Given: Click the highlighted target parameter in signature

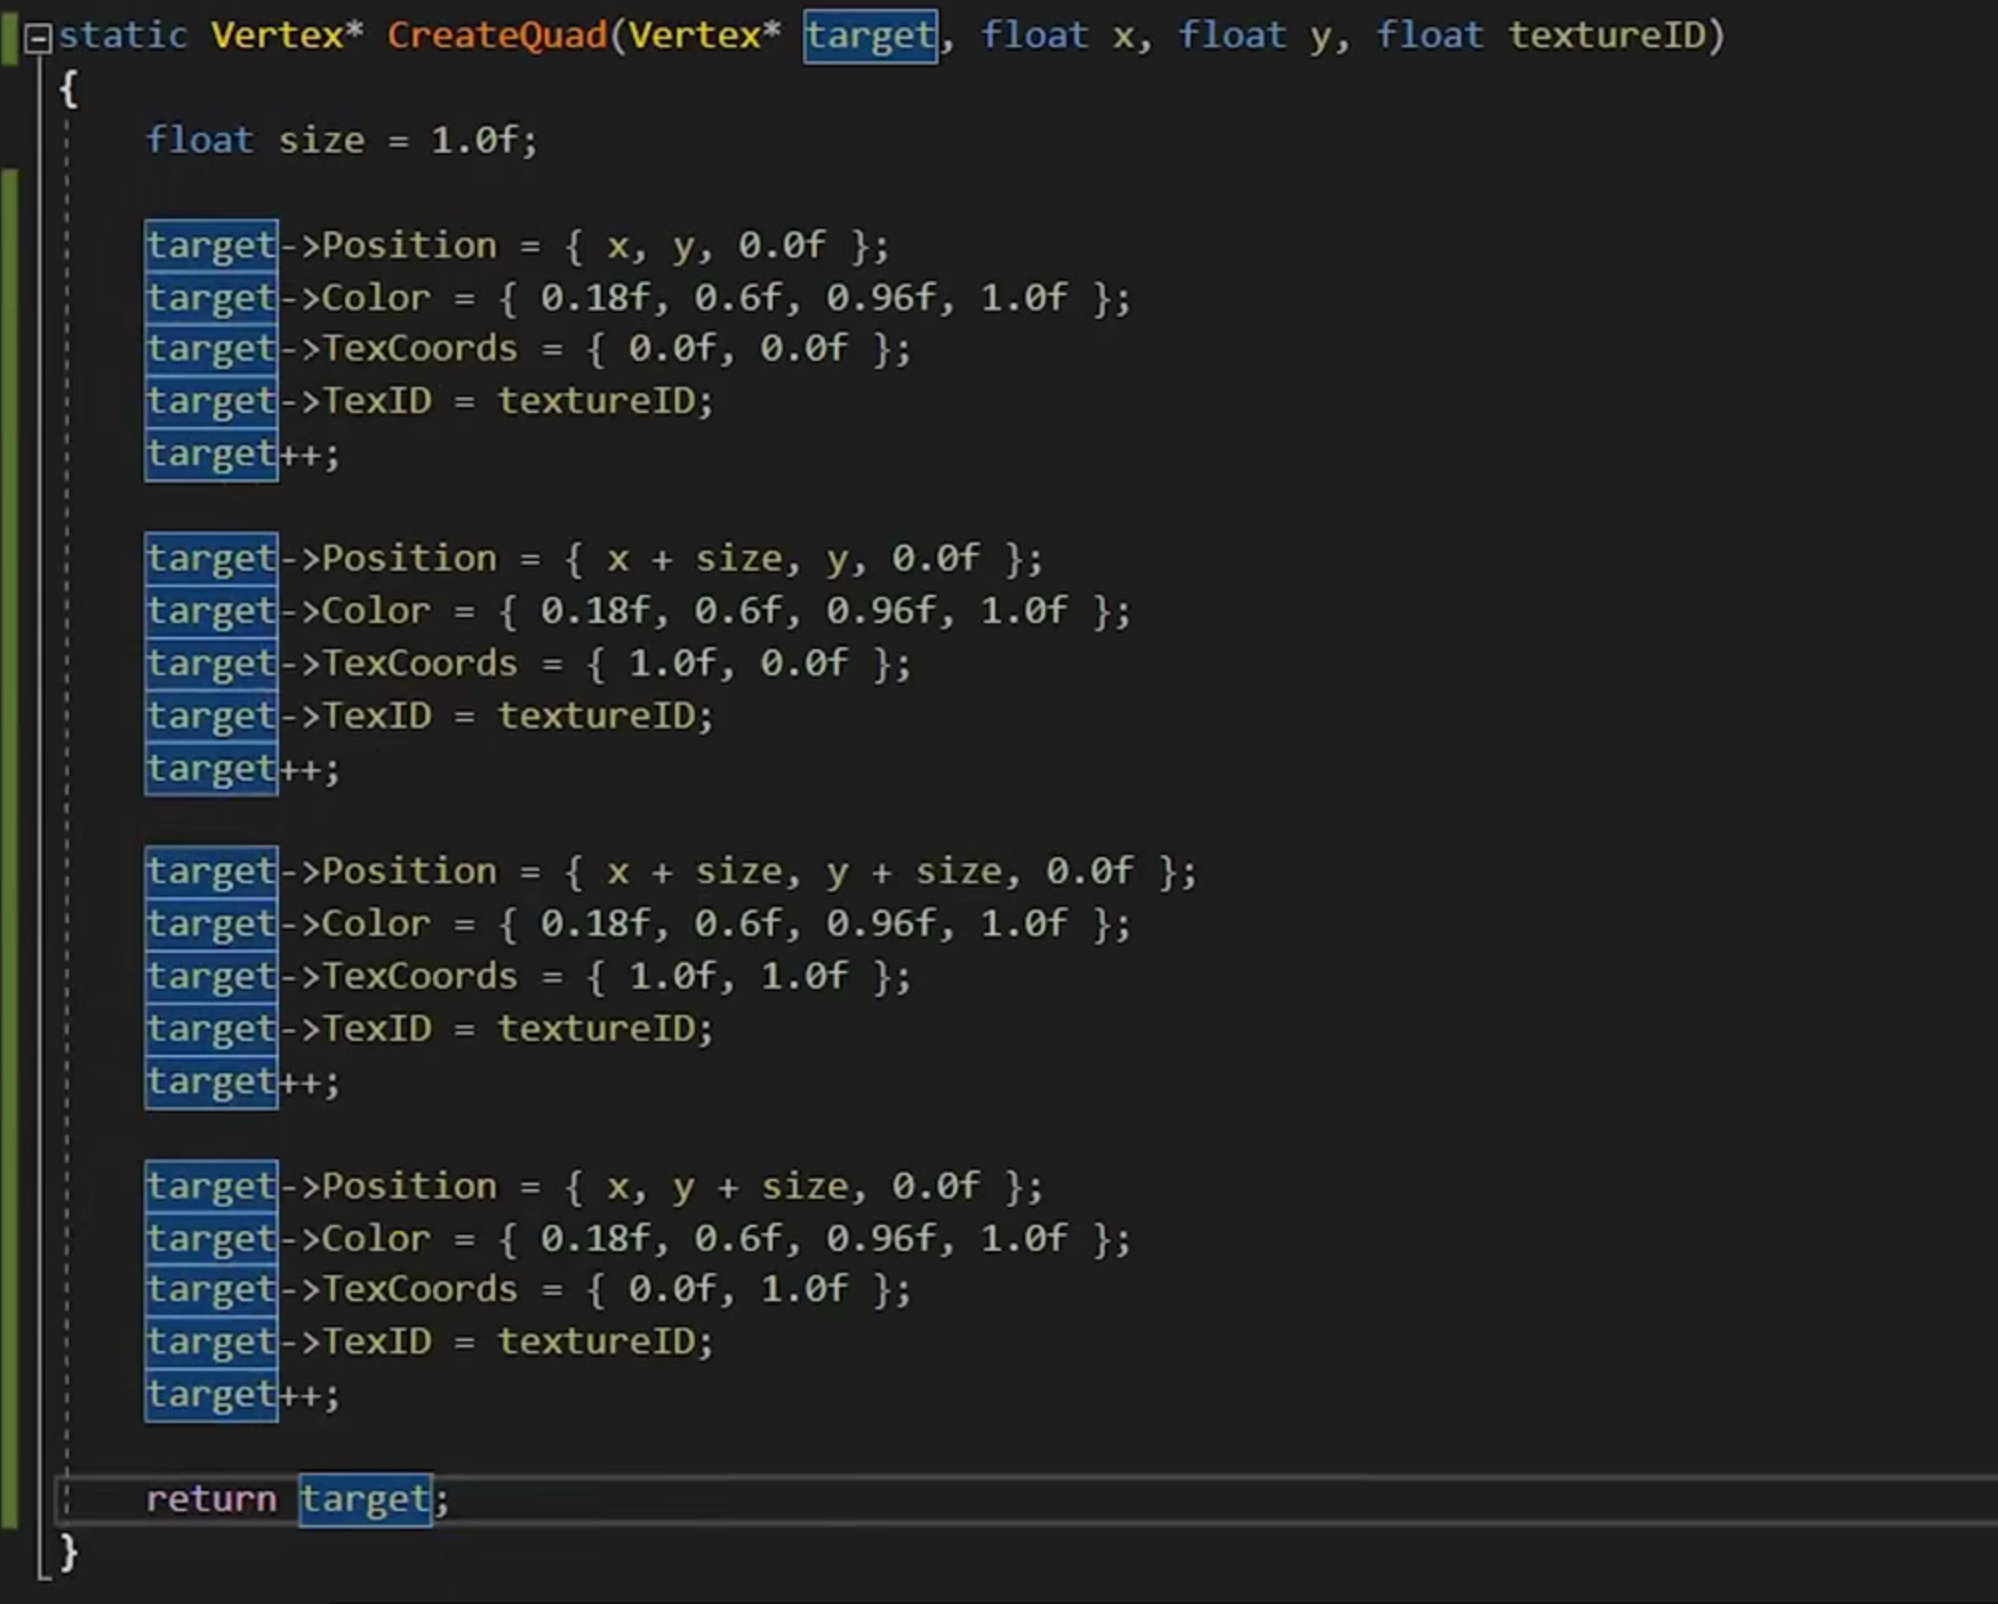Looking at the screenshot, I should tap(870, 36).
